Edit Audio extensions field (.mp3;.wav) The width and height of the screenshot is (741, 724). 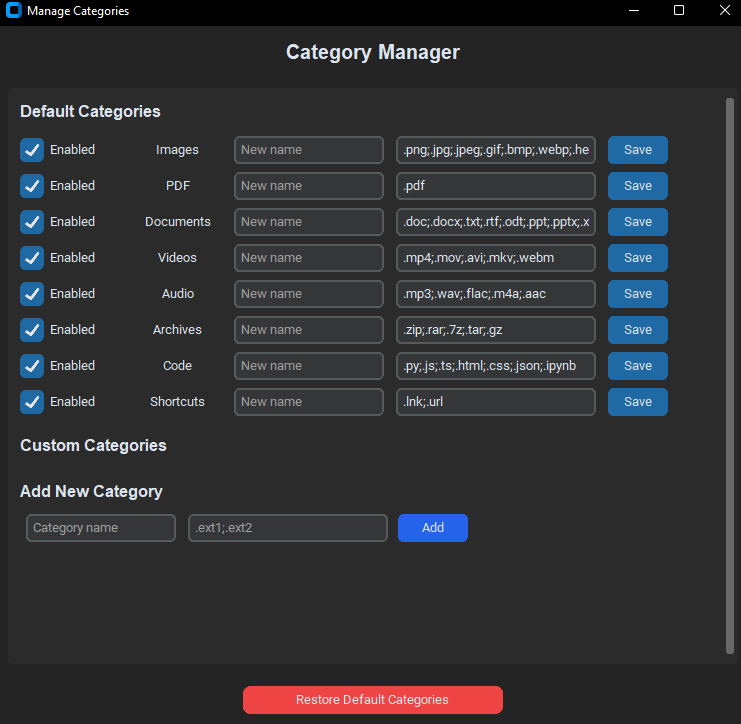click(496, 293)
